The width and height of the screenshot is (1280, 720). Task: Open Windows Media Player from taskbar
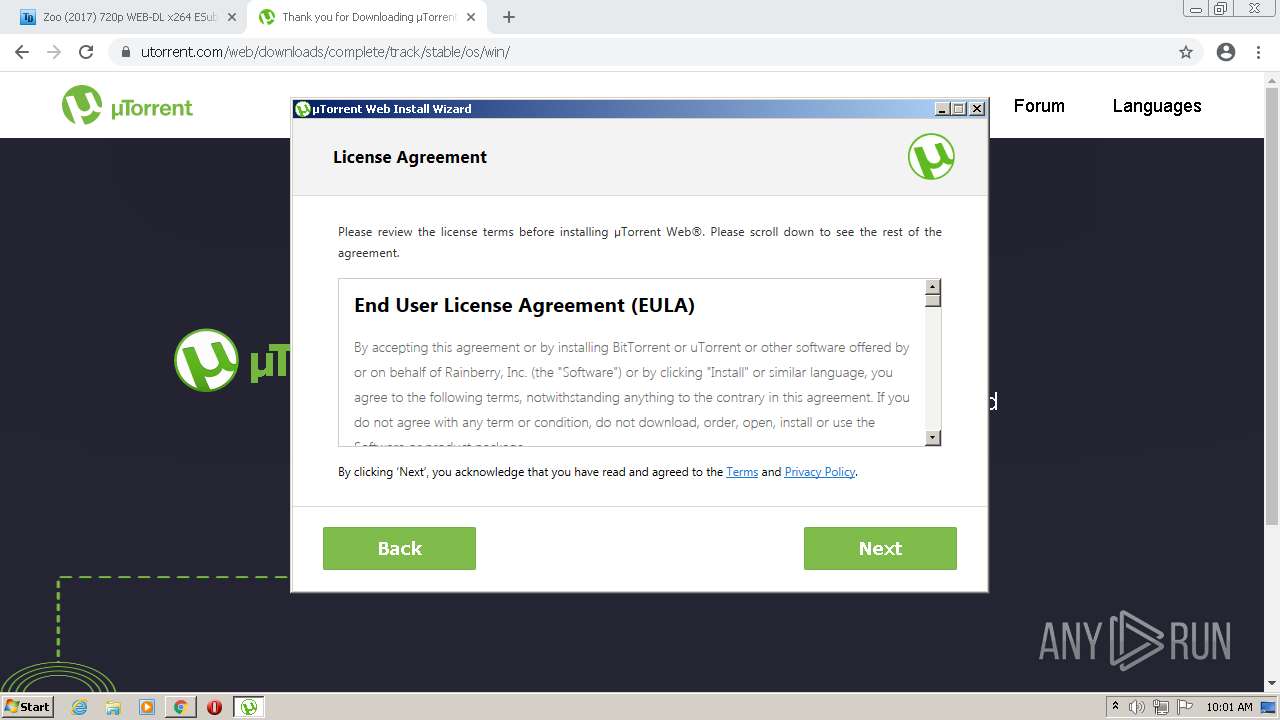tap(147, 707)
